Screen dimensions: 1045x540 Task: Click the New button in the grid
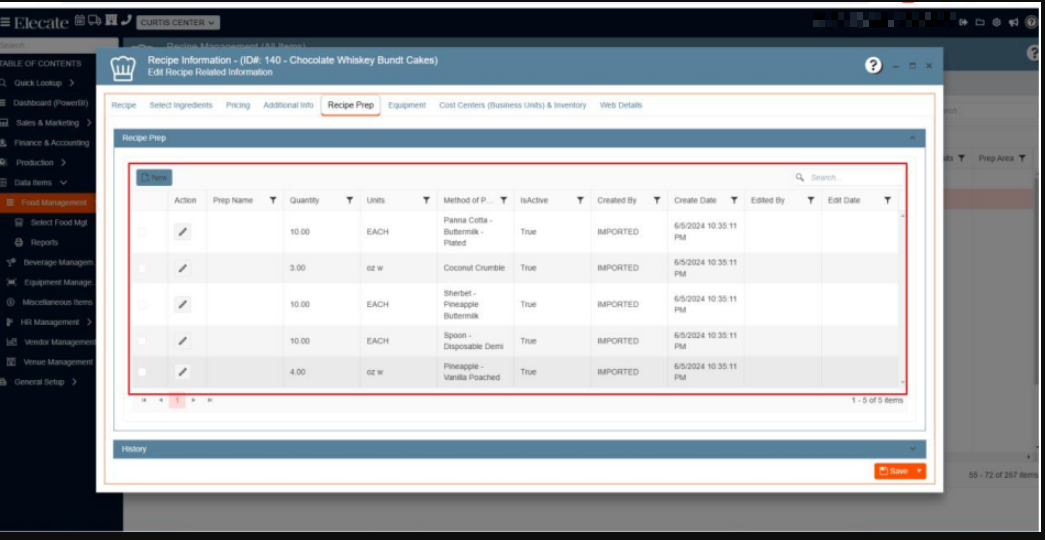tap(154, 177)
